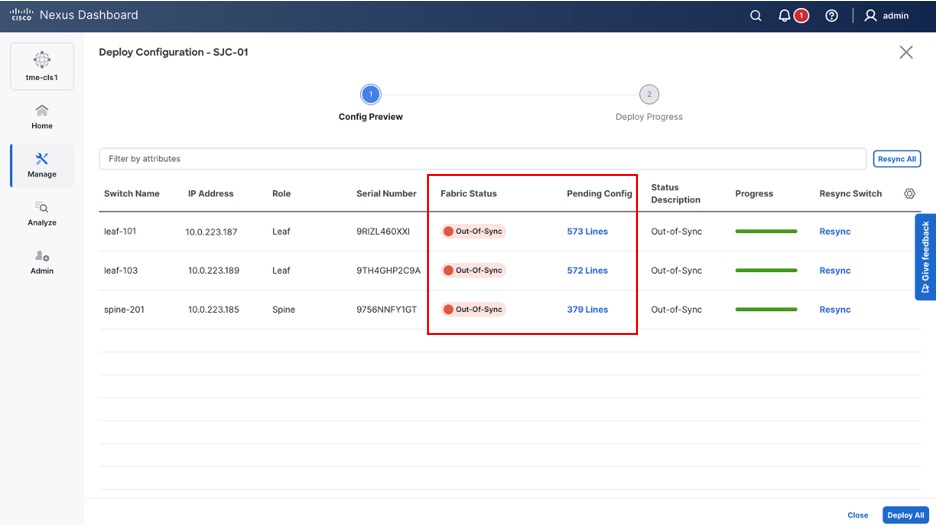This screenshot has height=529, width=937.
Task: Click the Spine role cell
Action: pos(284,310)
